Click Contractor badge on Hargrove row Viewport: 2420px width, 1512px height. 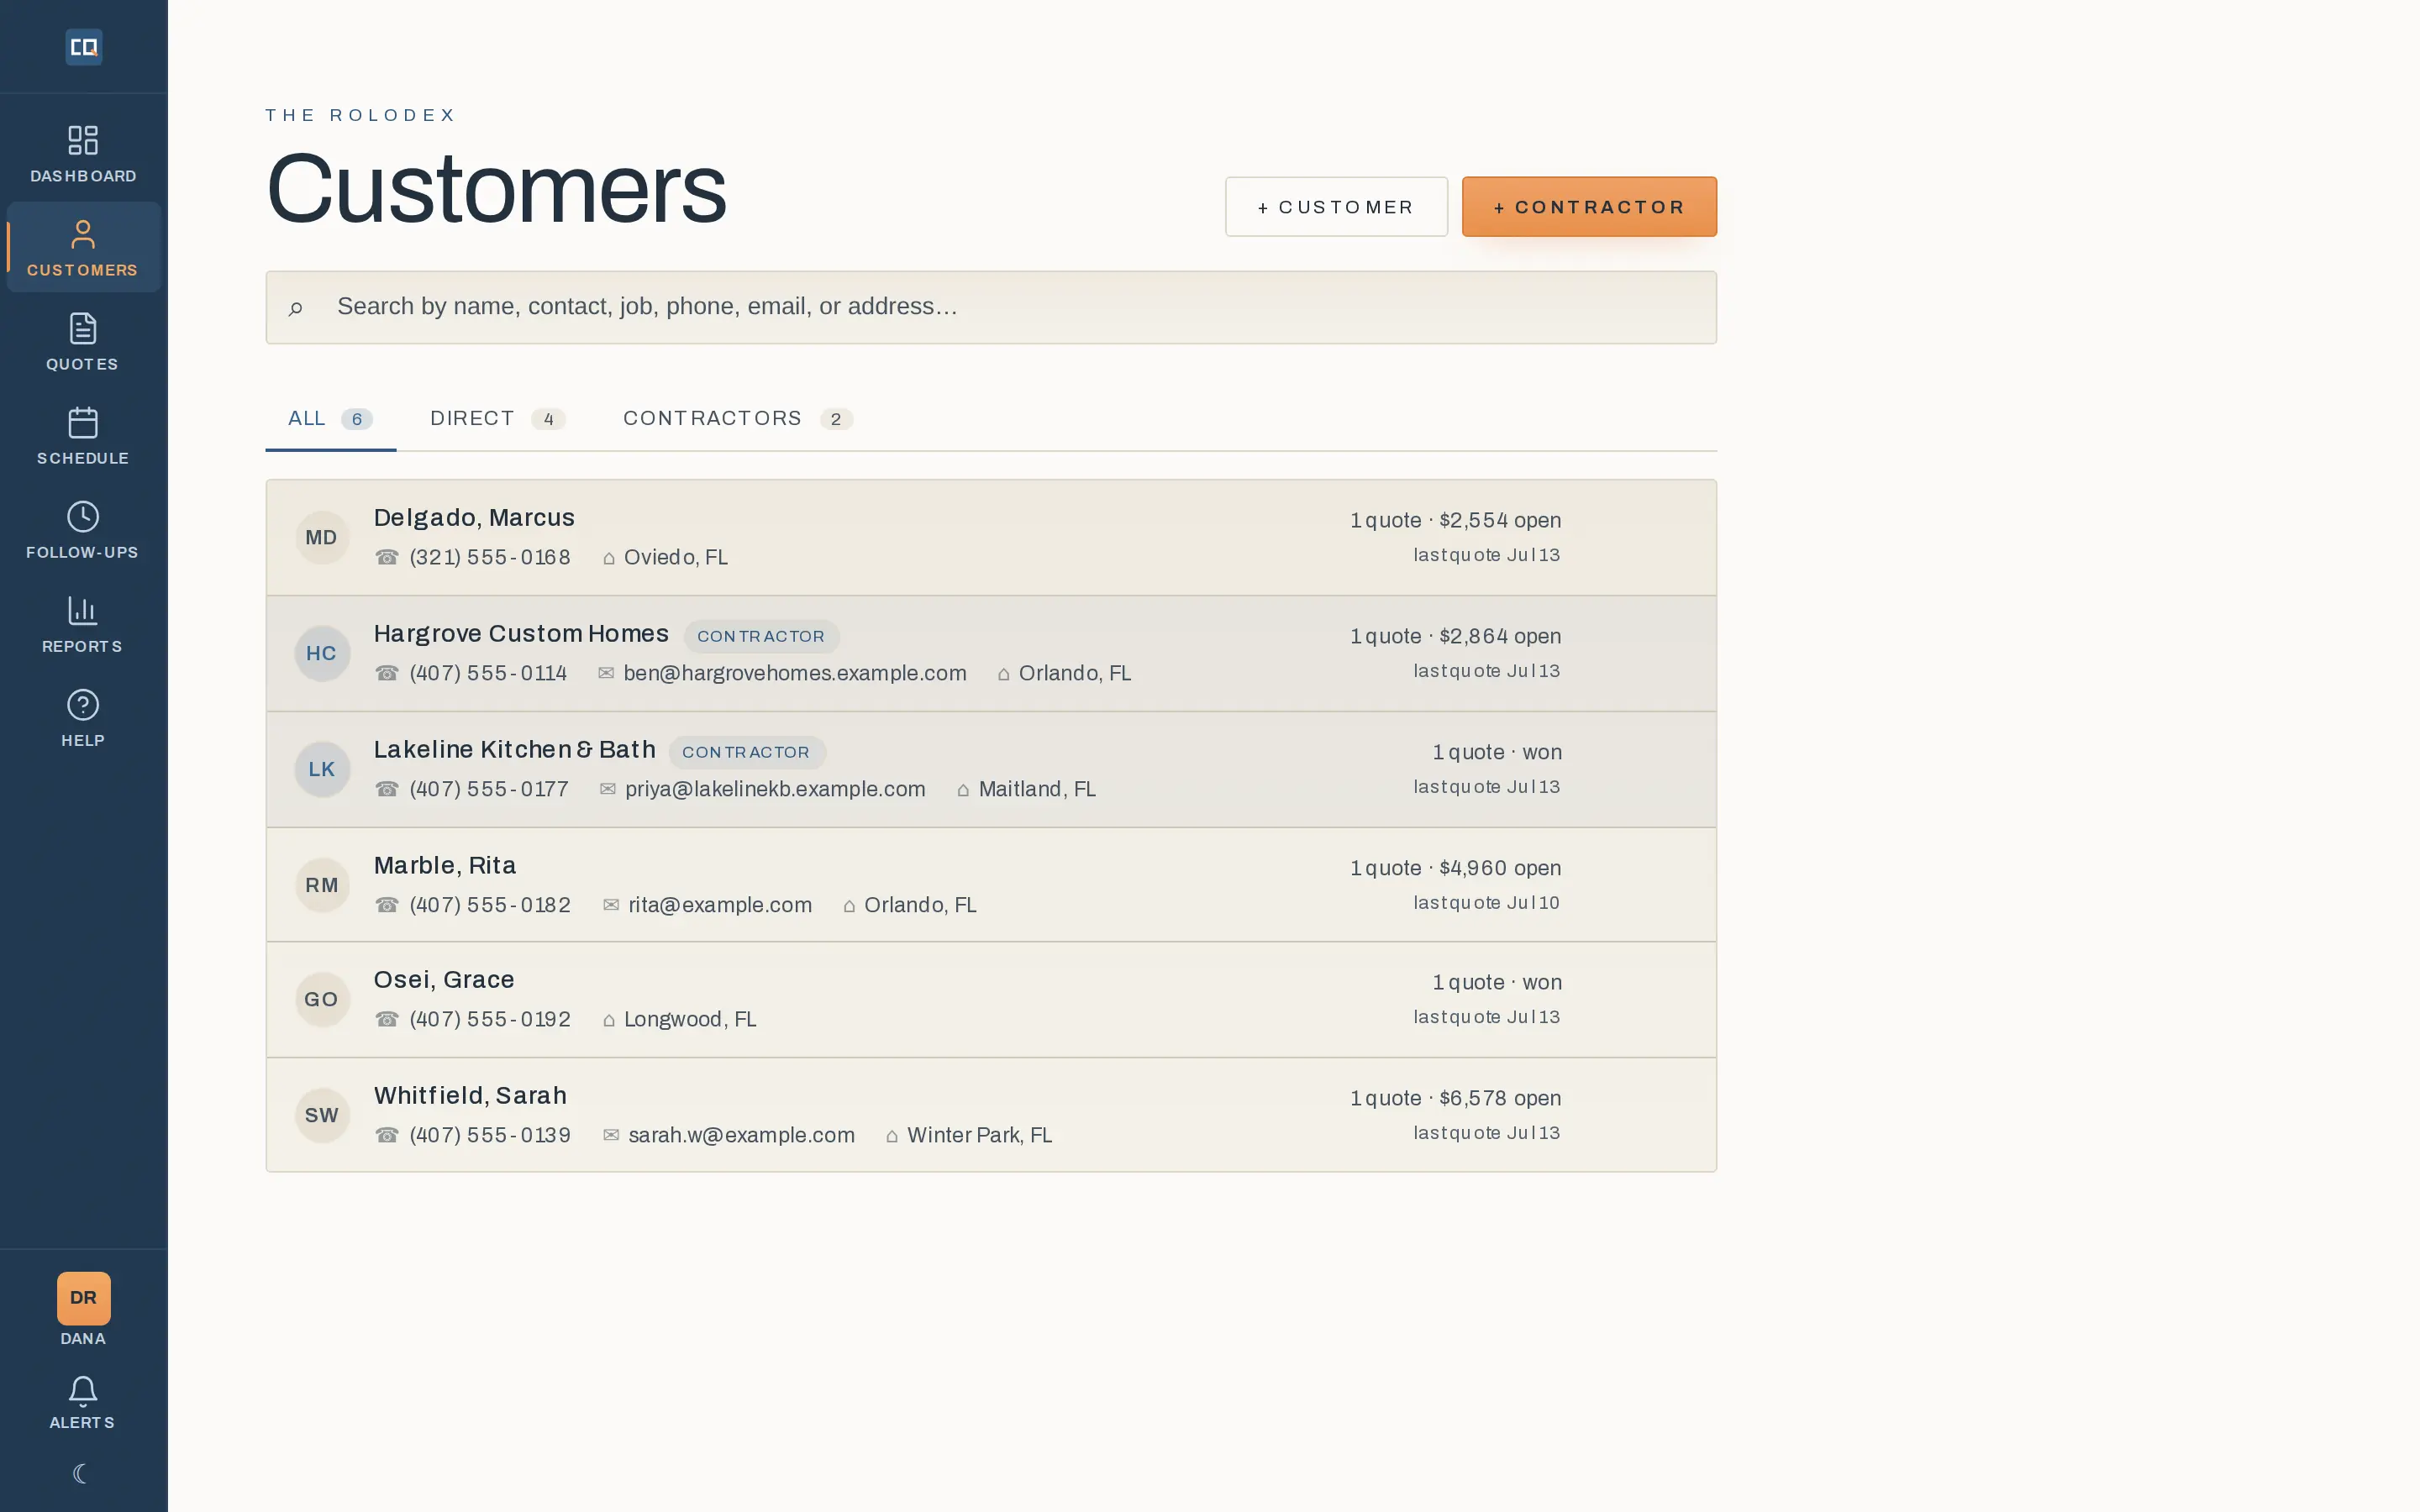(x=761, y=636)
